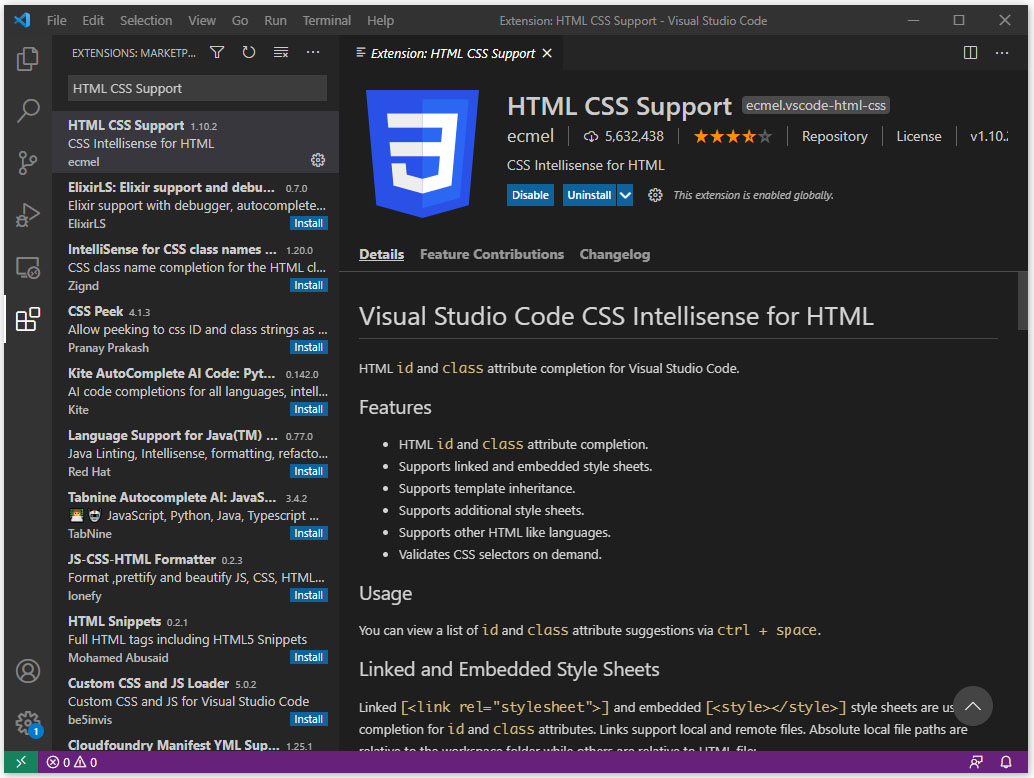
Task: Open the Remote Explorer view
Action: pyautogui.click(x=28, y=267)
